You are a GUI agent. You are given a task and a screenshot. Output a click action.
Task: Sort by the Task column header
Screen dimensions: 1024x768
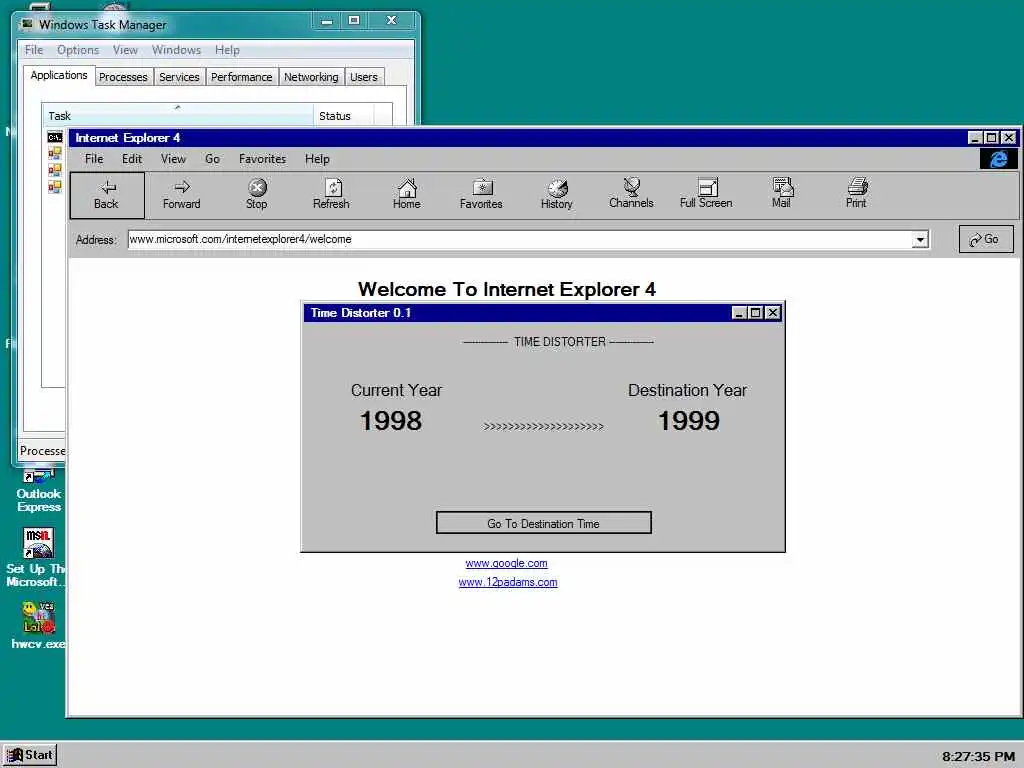pos(178,116)
